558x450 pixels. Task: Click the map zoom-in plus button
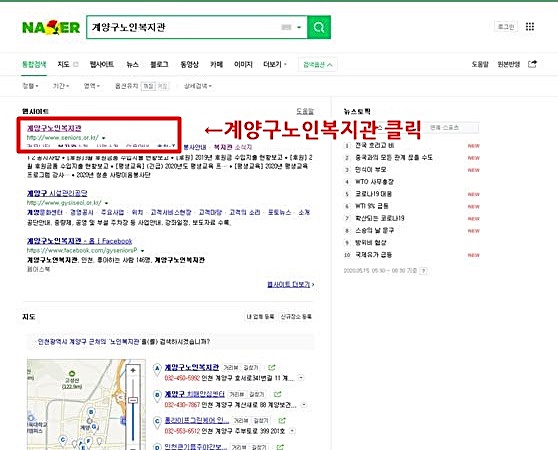pyautogui.click(x=133, y=370)
